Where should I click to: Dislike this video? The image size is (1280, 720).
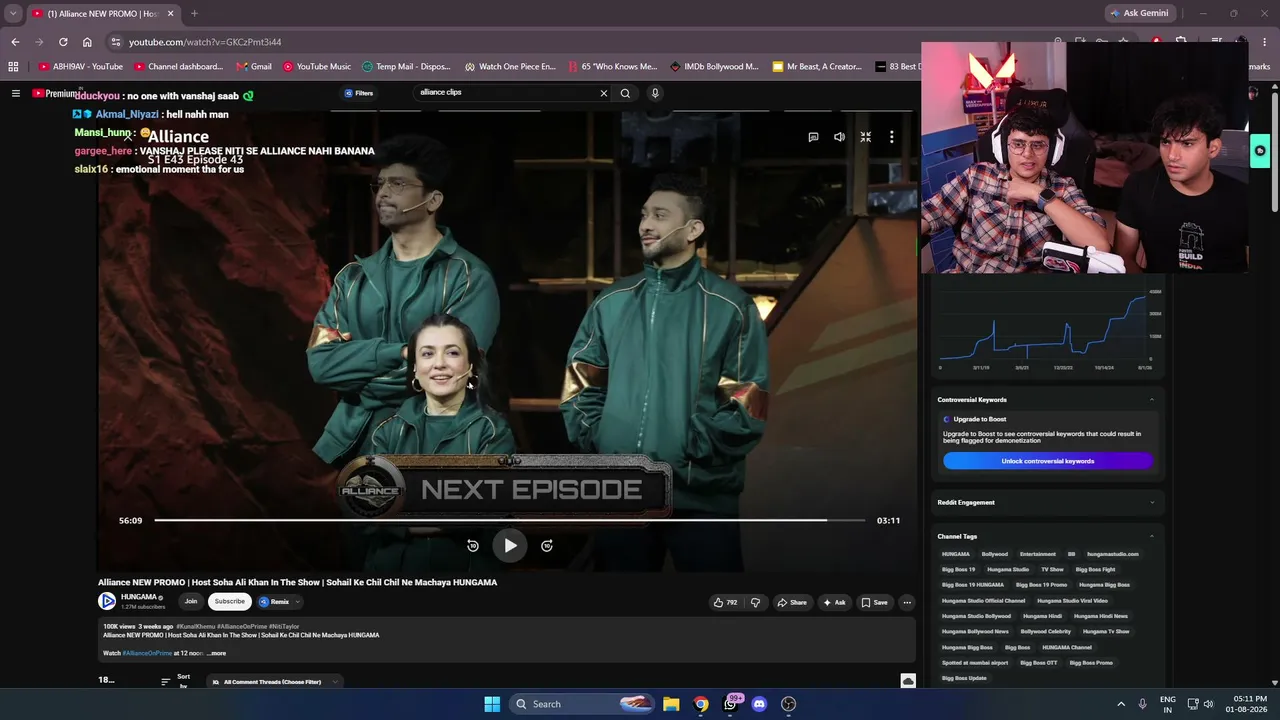[755, 602]
